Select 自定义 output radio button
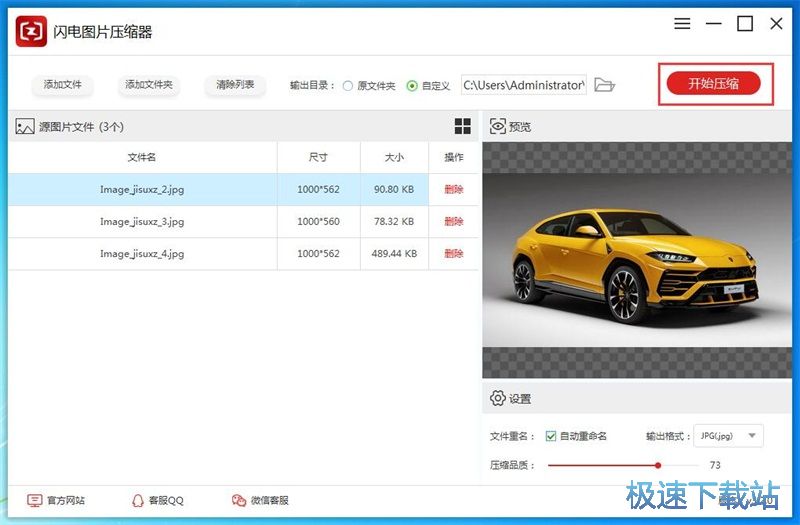 412,86
